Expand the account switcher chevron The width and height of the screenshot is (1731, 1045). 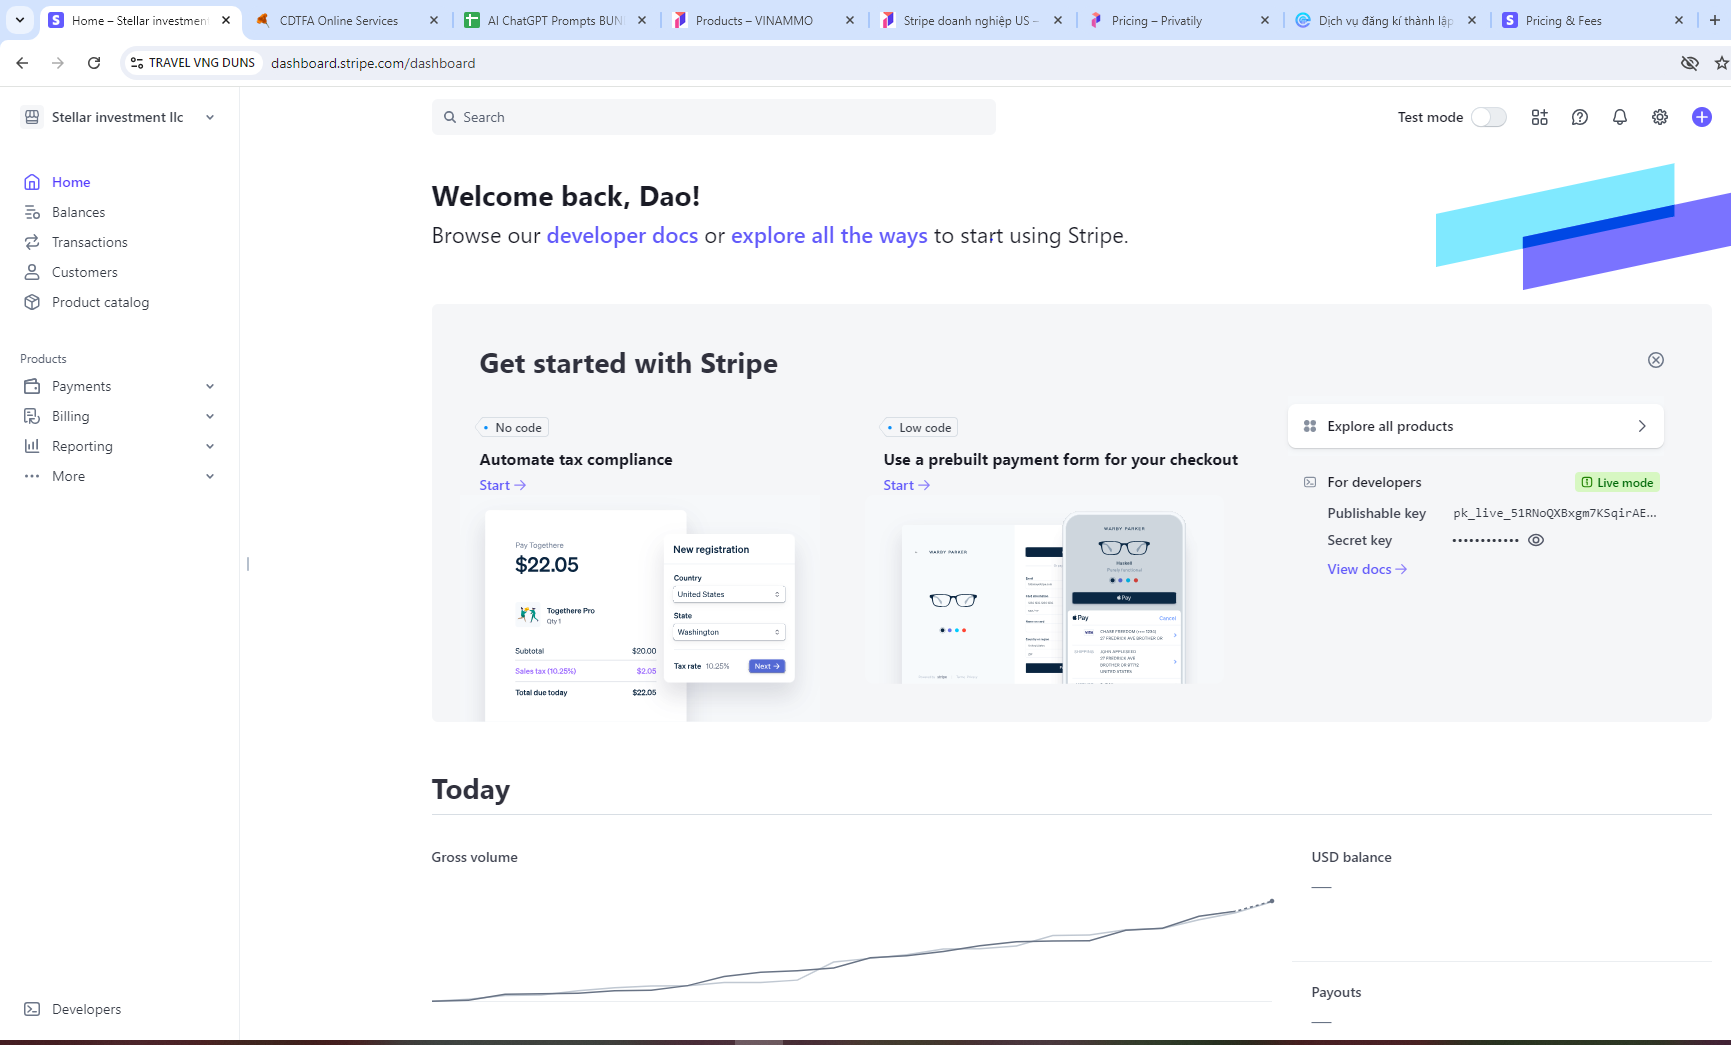click(210, 117)
